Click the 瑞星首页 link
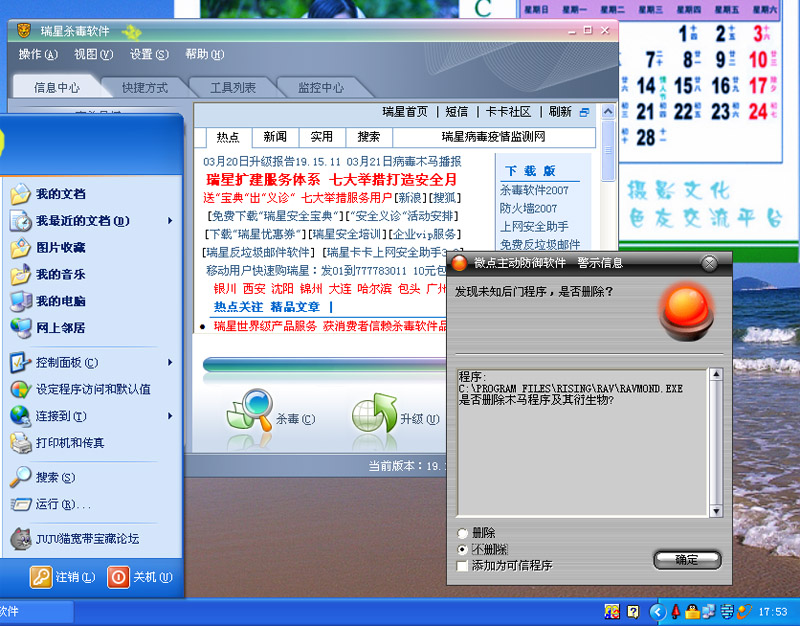The image size is (800, 626). coord(405,112)
